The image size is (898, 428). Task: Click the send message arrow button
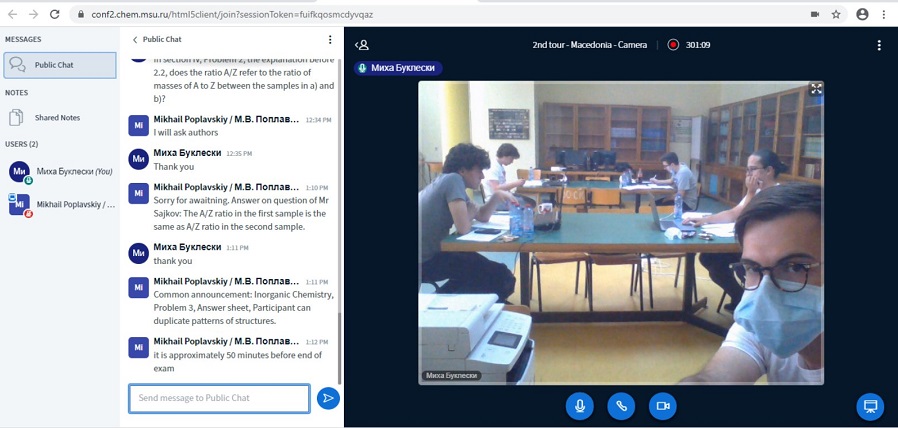click(327, 398)
